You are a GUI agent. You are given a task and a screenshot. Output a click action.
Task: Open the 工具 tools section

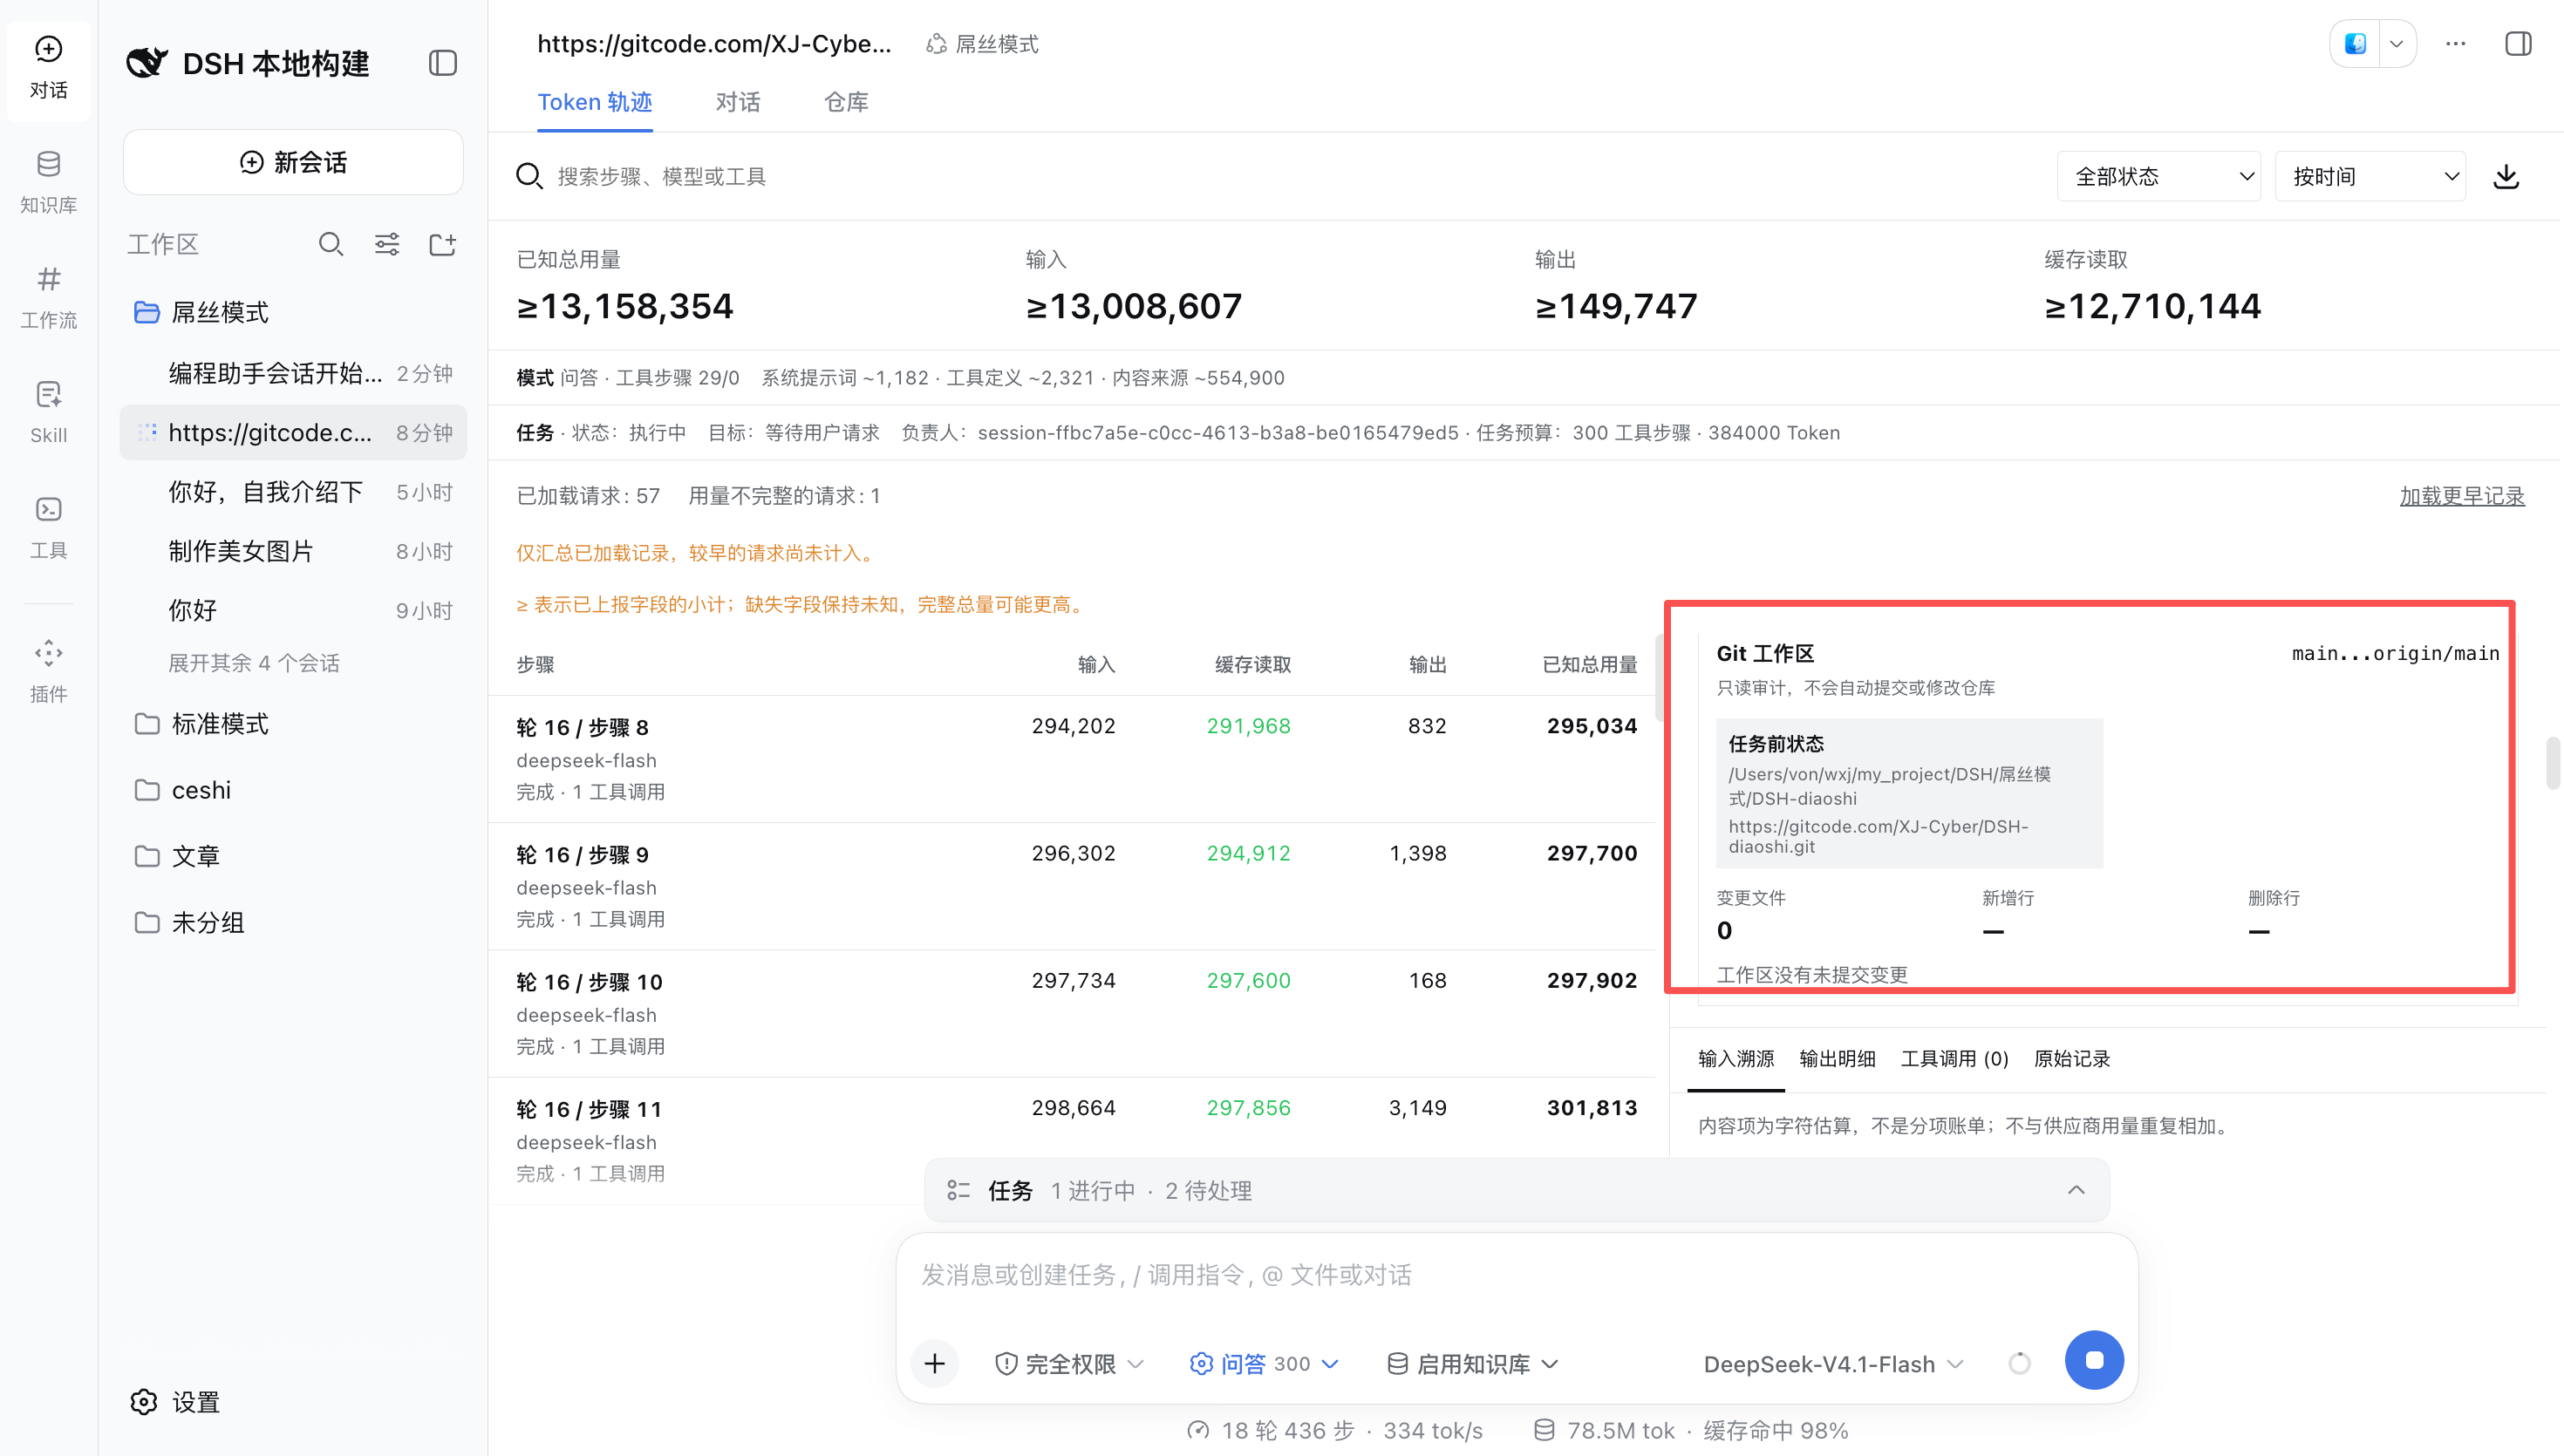(48, 527)
